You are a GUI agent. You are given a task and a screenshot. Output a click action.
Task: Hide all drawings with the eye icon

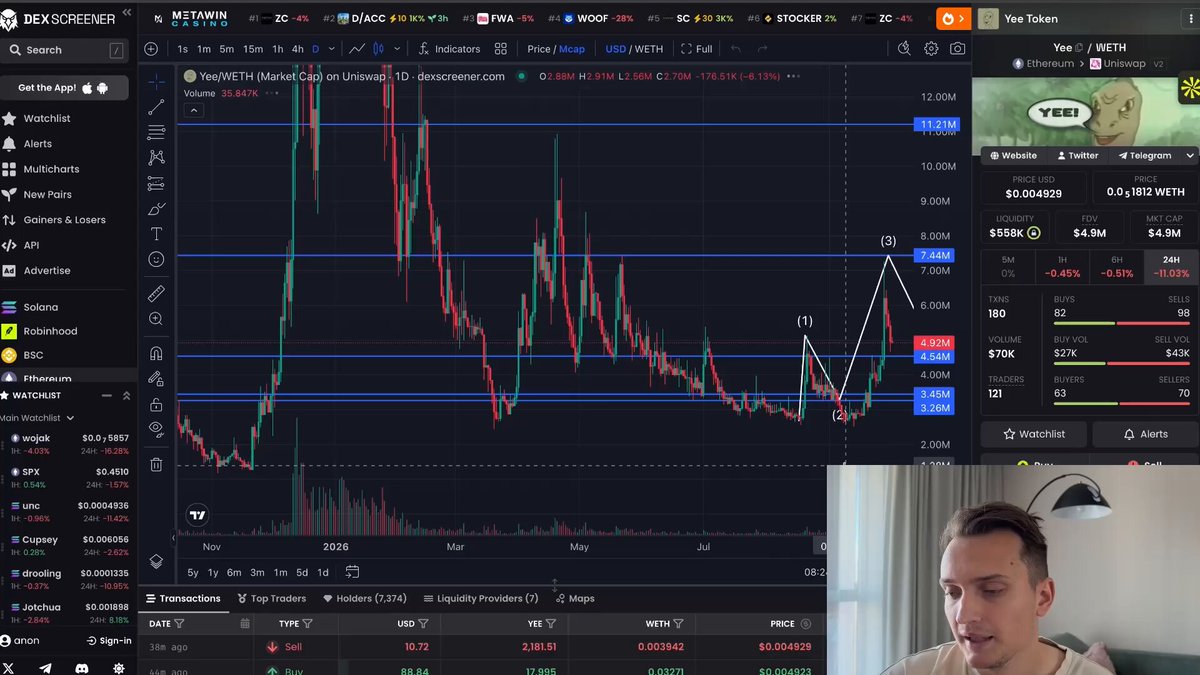157,429
